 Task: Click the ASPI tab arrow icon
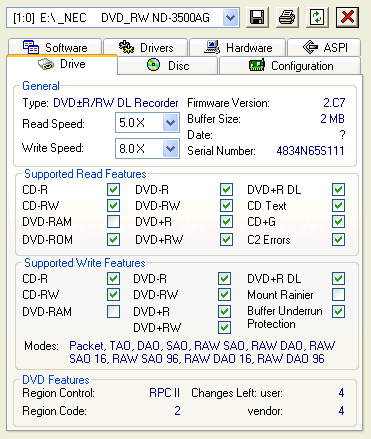tap(310, 47)
